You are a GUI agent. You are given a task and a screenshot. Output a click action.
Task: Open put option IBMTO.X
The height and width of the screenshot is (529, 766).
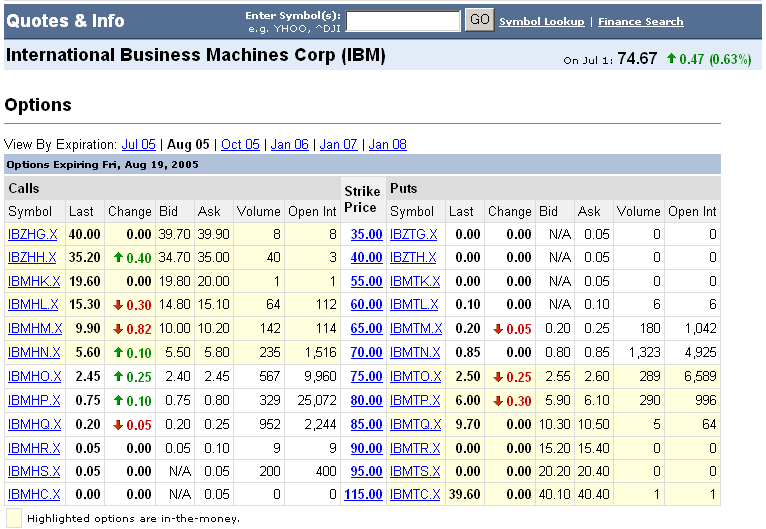click(x=415, y=376)
